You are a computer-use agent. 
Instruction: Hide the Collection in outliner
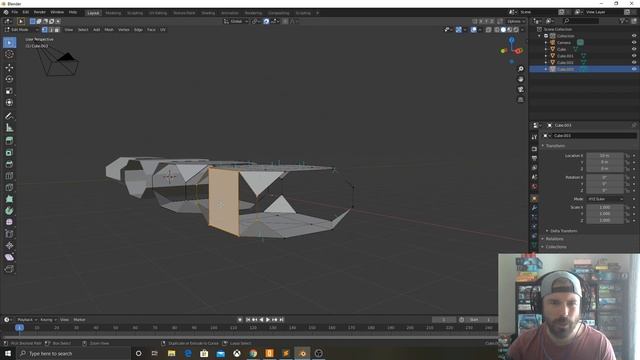(x=634, y=36)
